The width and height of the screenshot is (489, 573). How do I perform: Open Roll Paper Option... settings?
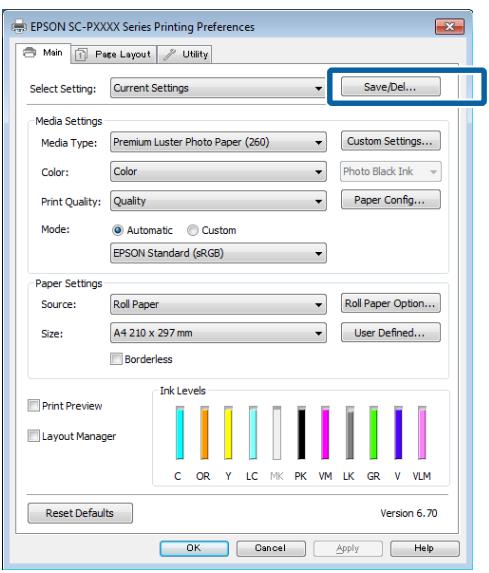pyautogui.click(x=390, y=303)
